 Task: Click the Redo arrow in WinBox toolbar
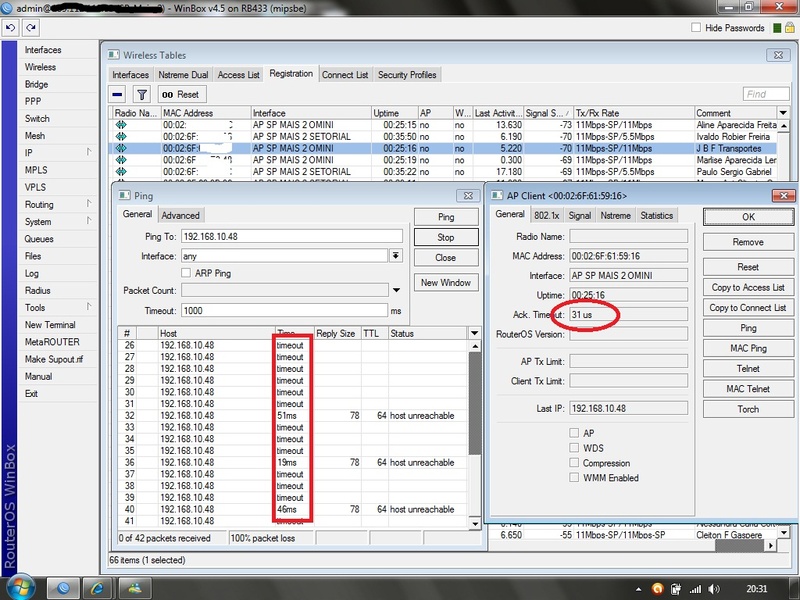tap(31, 28)
